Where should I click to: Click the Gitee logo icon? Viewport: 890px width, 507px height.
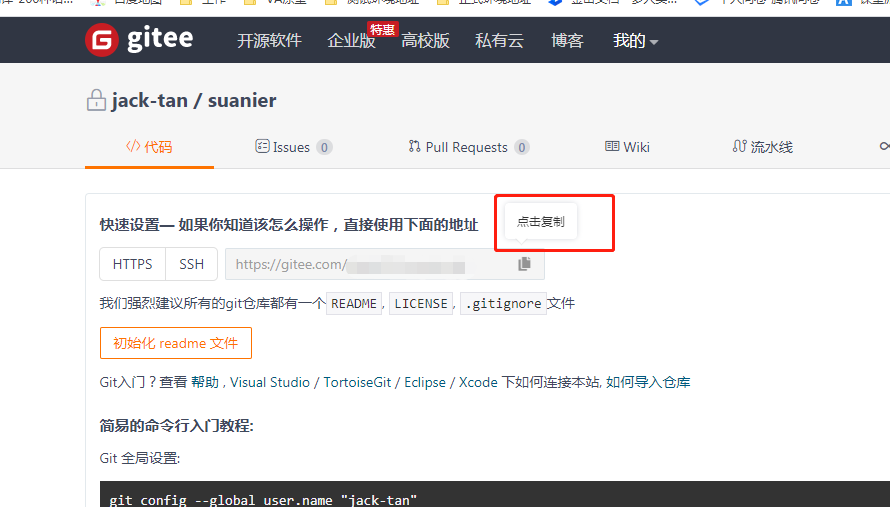[102, 40]
